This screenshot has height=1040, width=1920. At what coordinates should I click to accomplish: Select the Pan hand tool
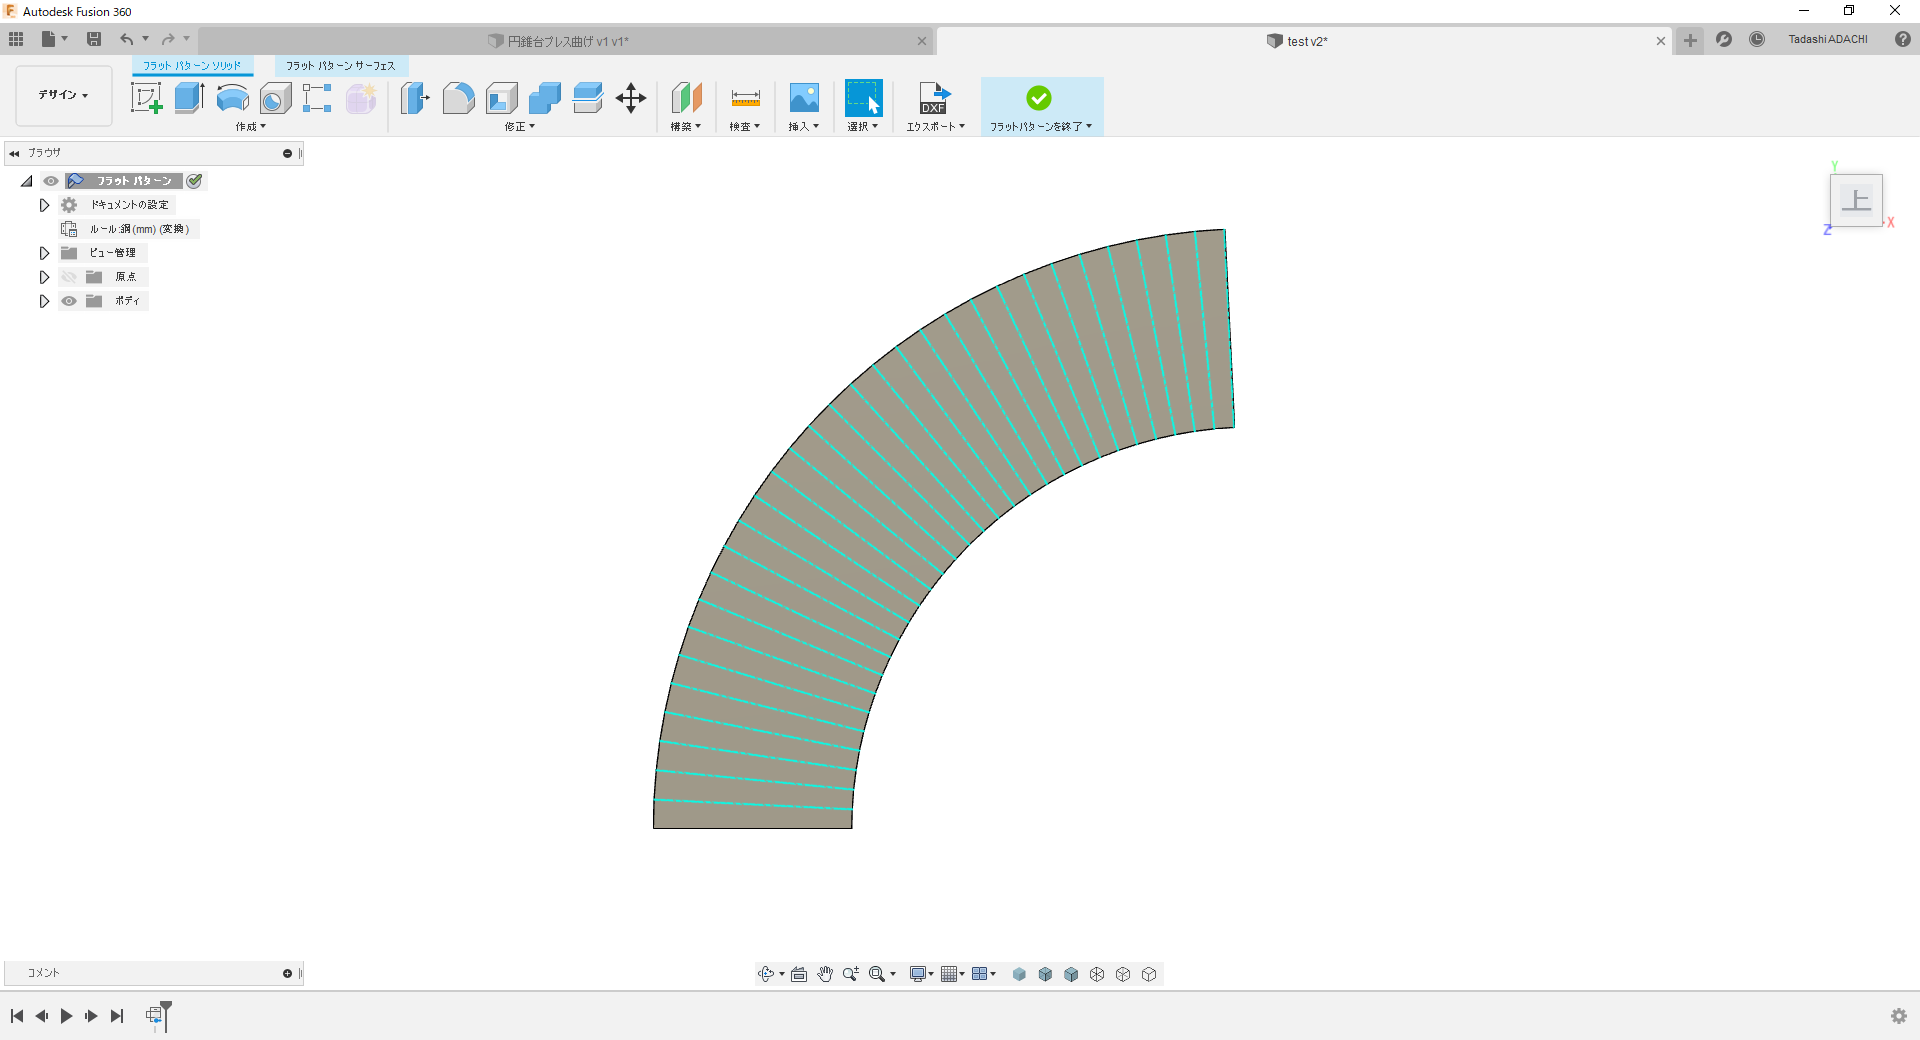click(825, 974)
